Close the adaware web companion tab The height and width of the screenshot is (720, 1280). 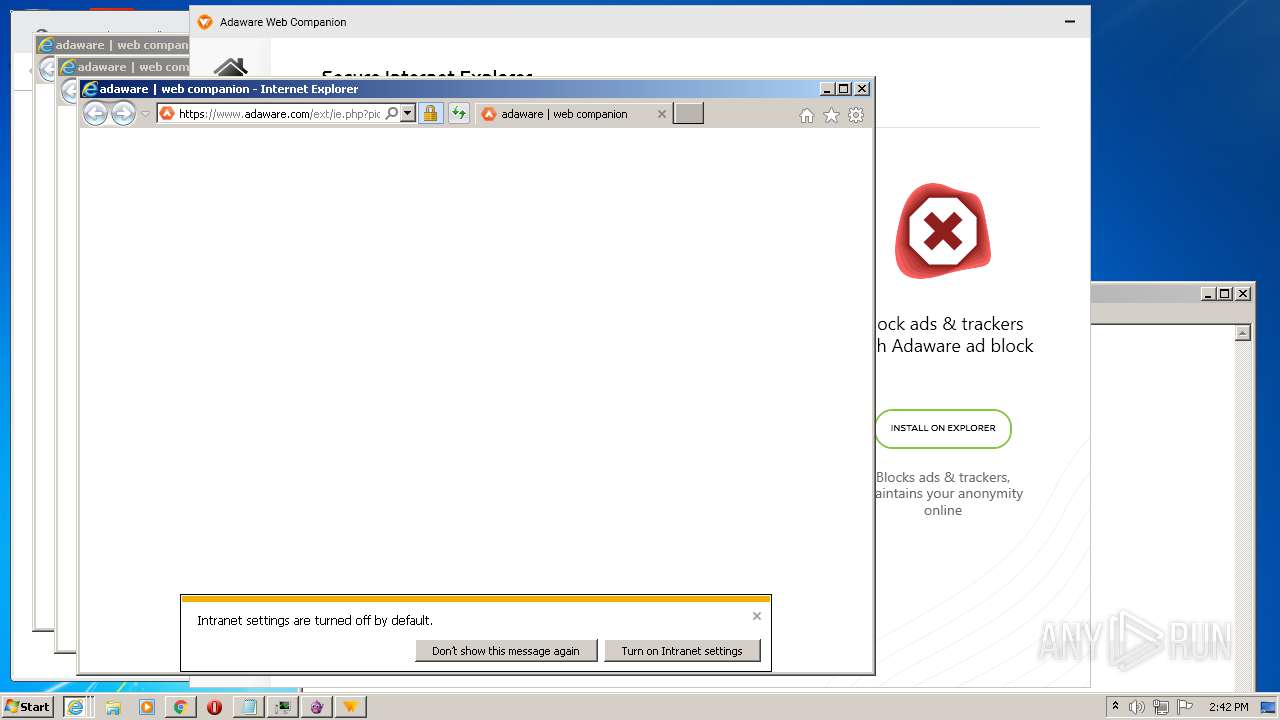pos(661,114)
